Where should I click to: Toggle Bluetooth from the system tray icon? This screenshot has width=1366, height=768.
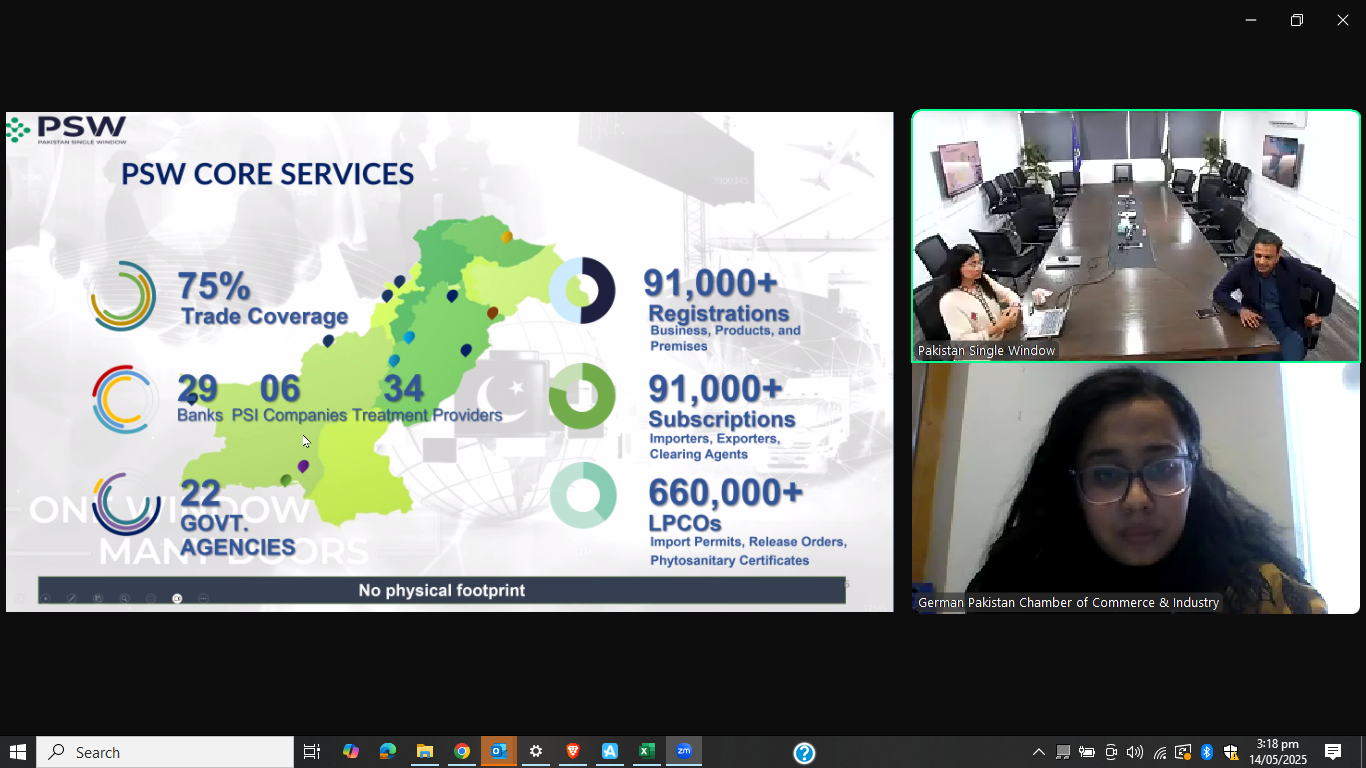point(1207,752)
